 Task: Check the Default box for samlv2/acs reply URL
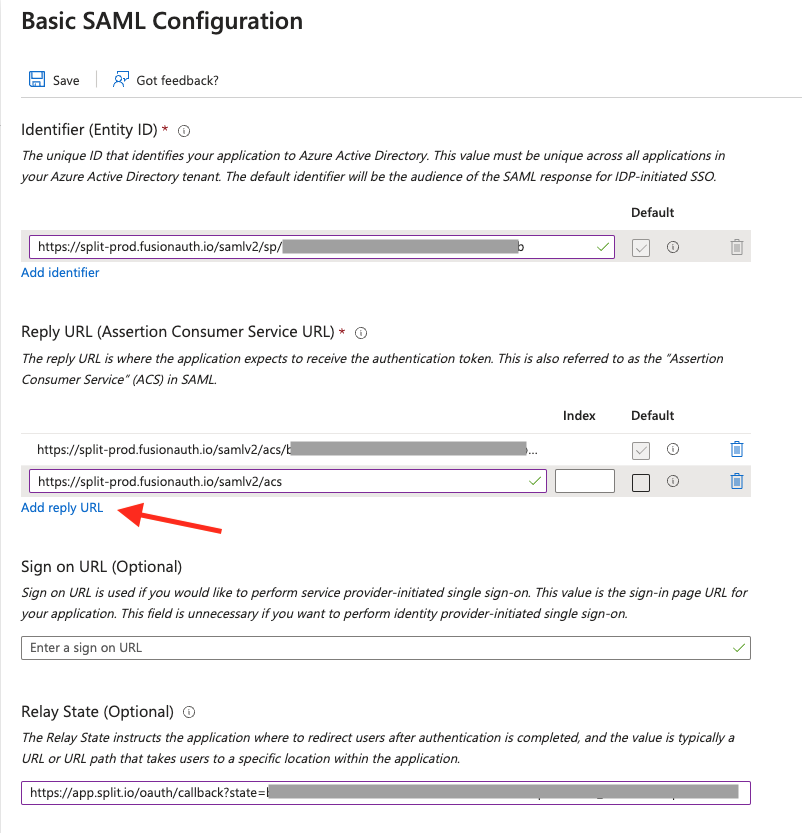[641, 482]
